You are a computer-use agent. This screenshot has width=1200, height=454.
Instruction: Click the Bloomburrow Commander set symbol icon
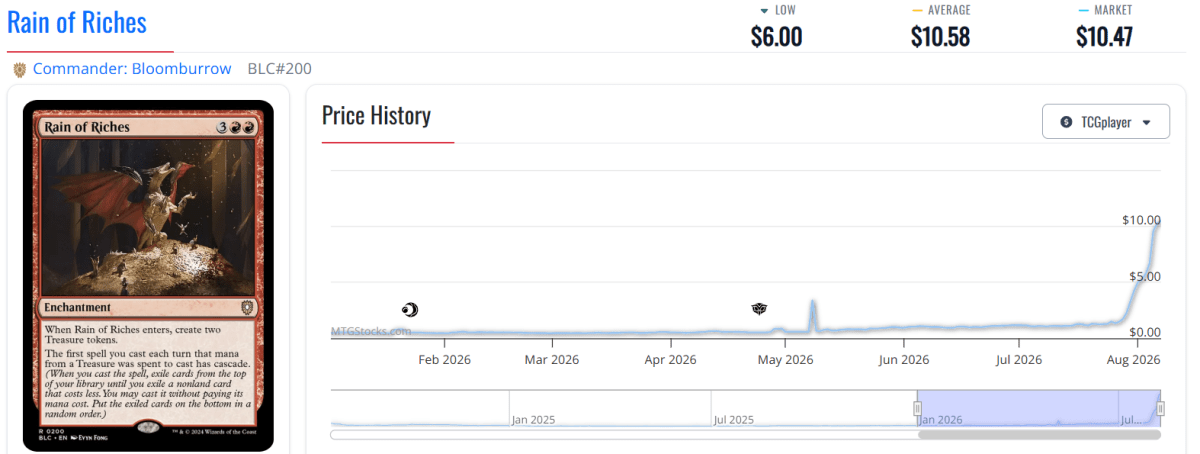click(19, 69)
